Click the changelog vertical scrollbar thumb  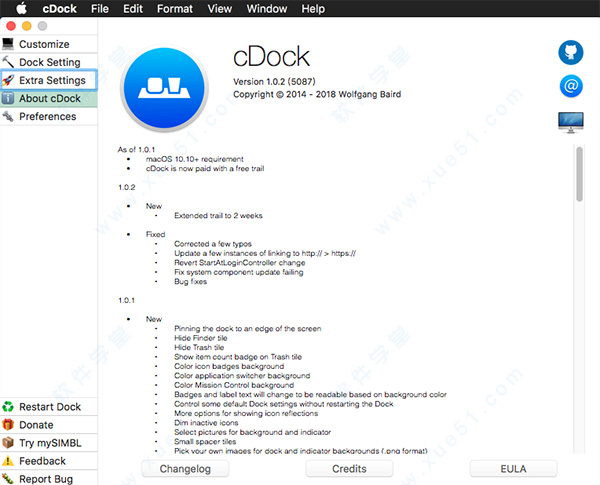click(579, 174)
